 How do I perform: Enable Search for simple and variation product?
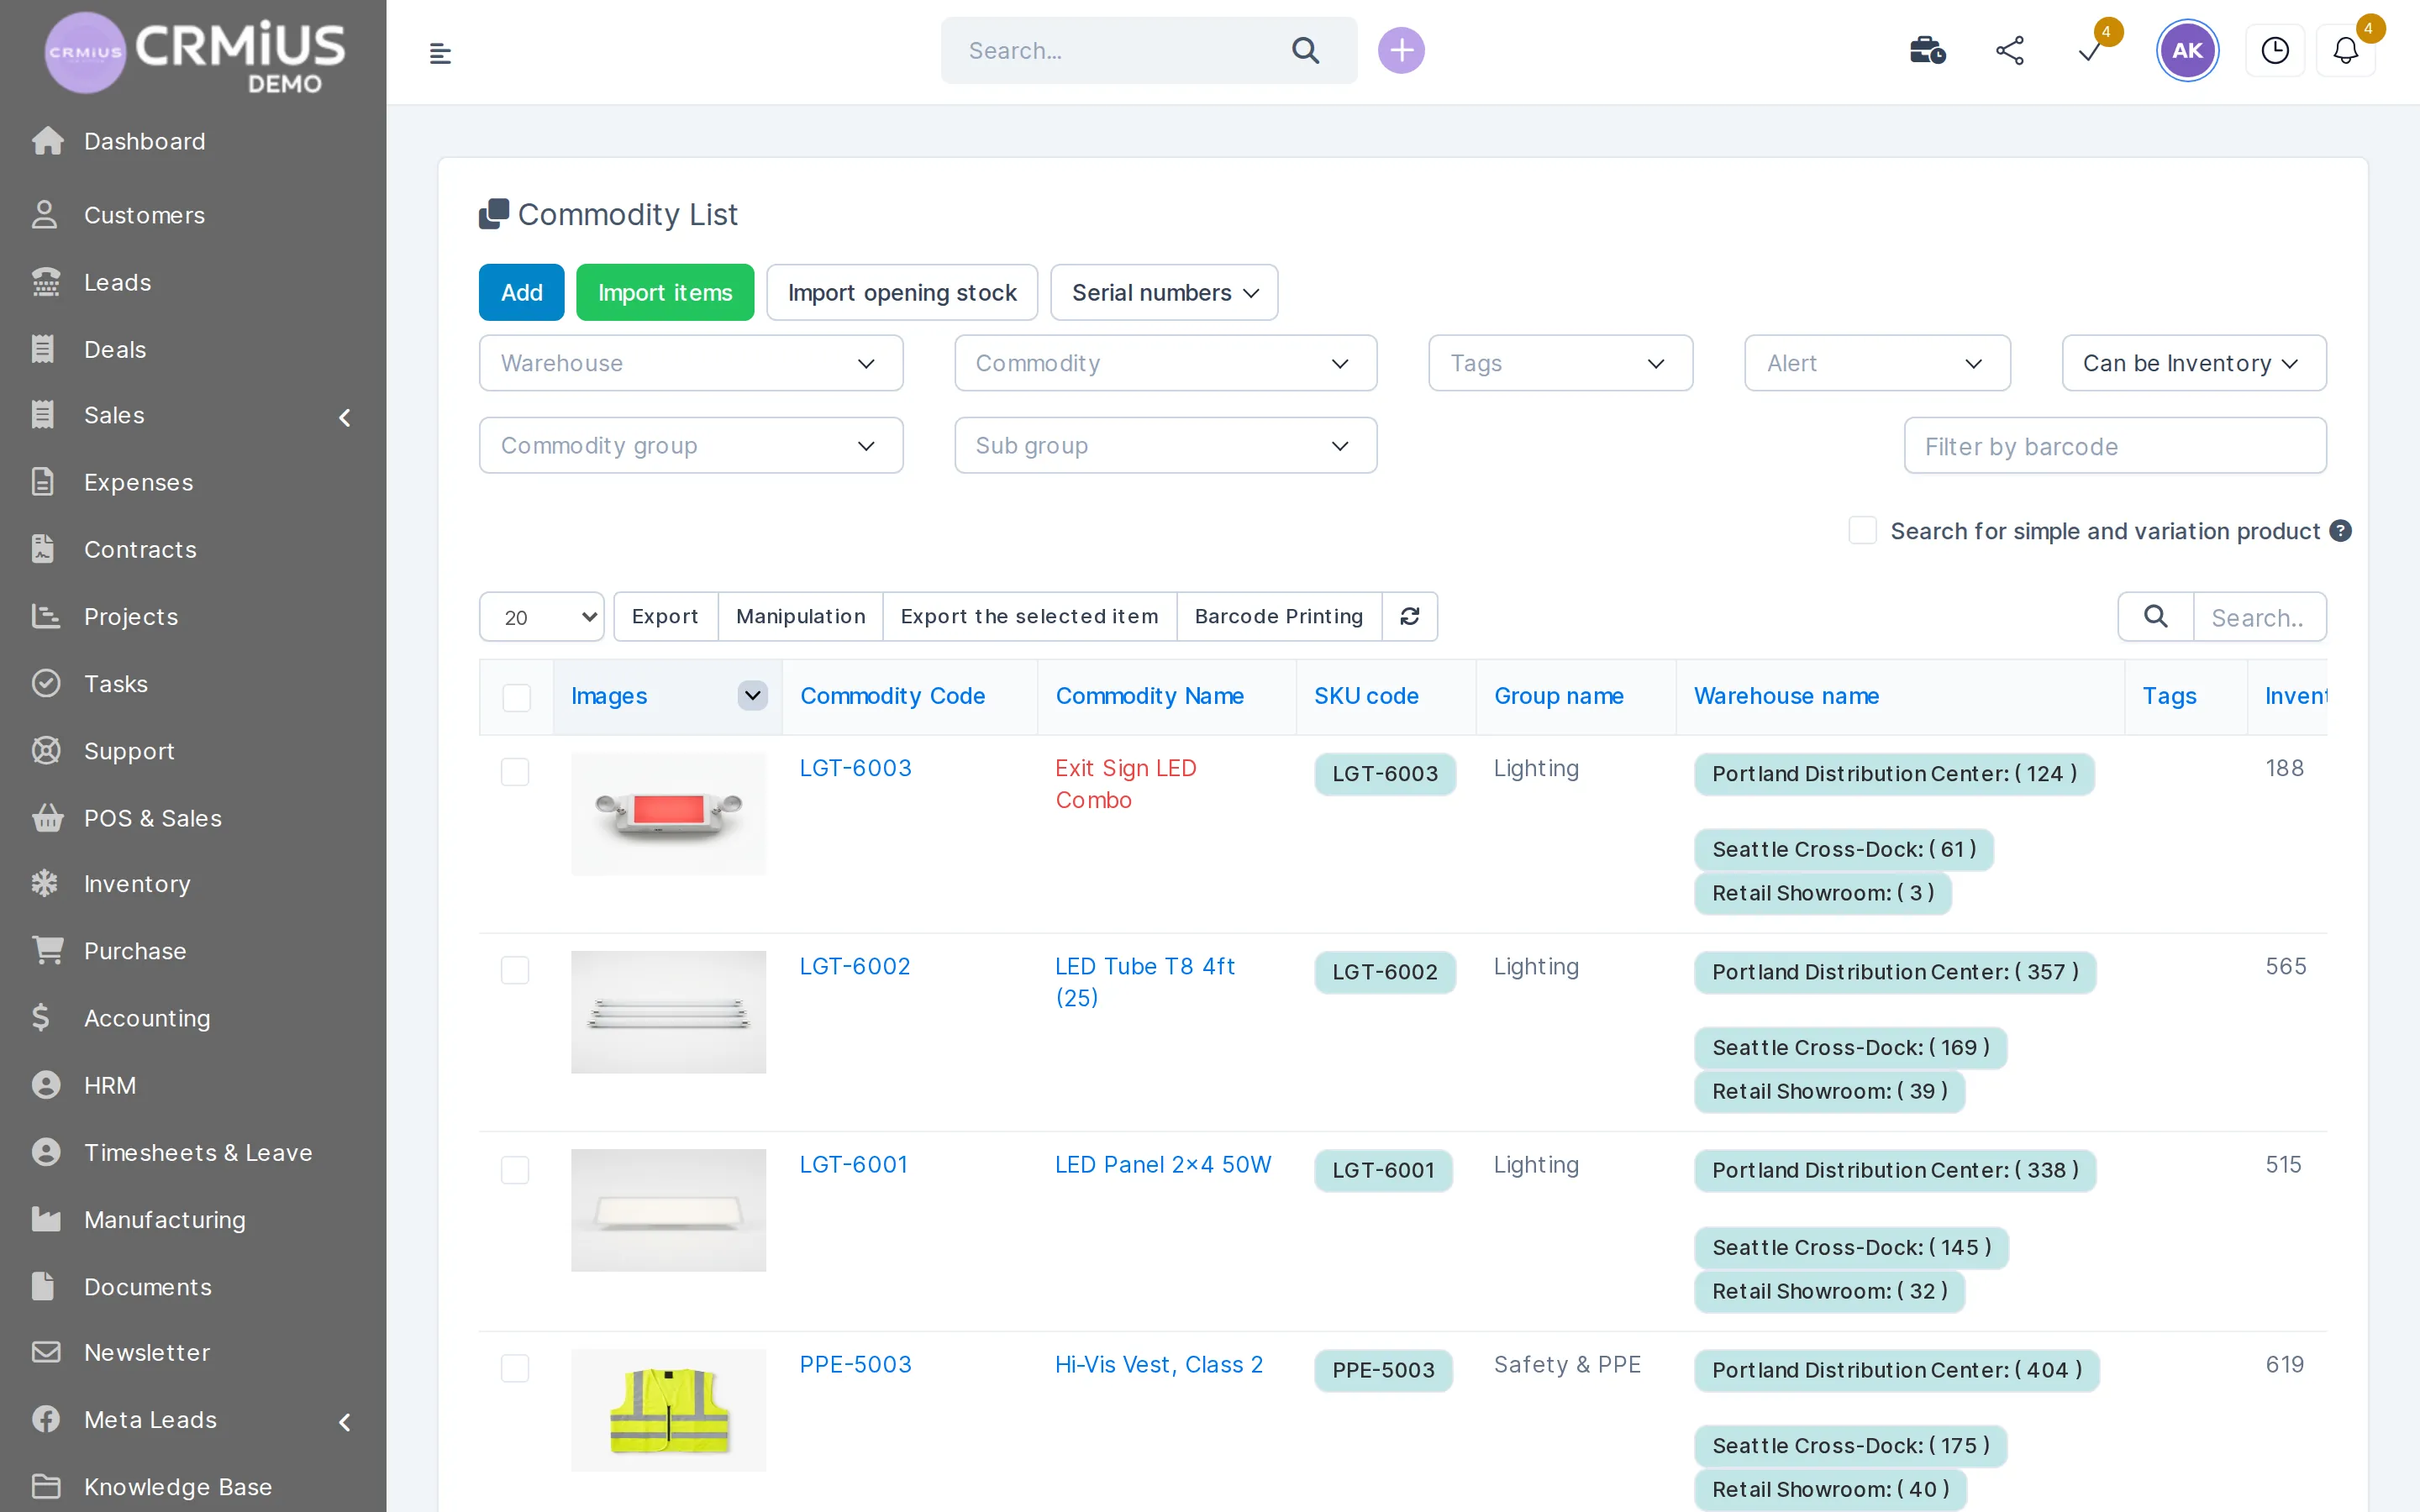pyautogui.click(x=1862, y=530)
